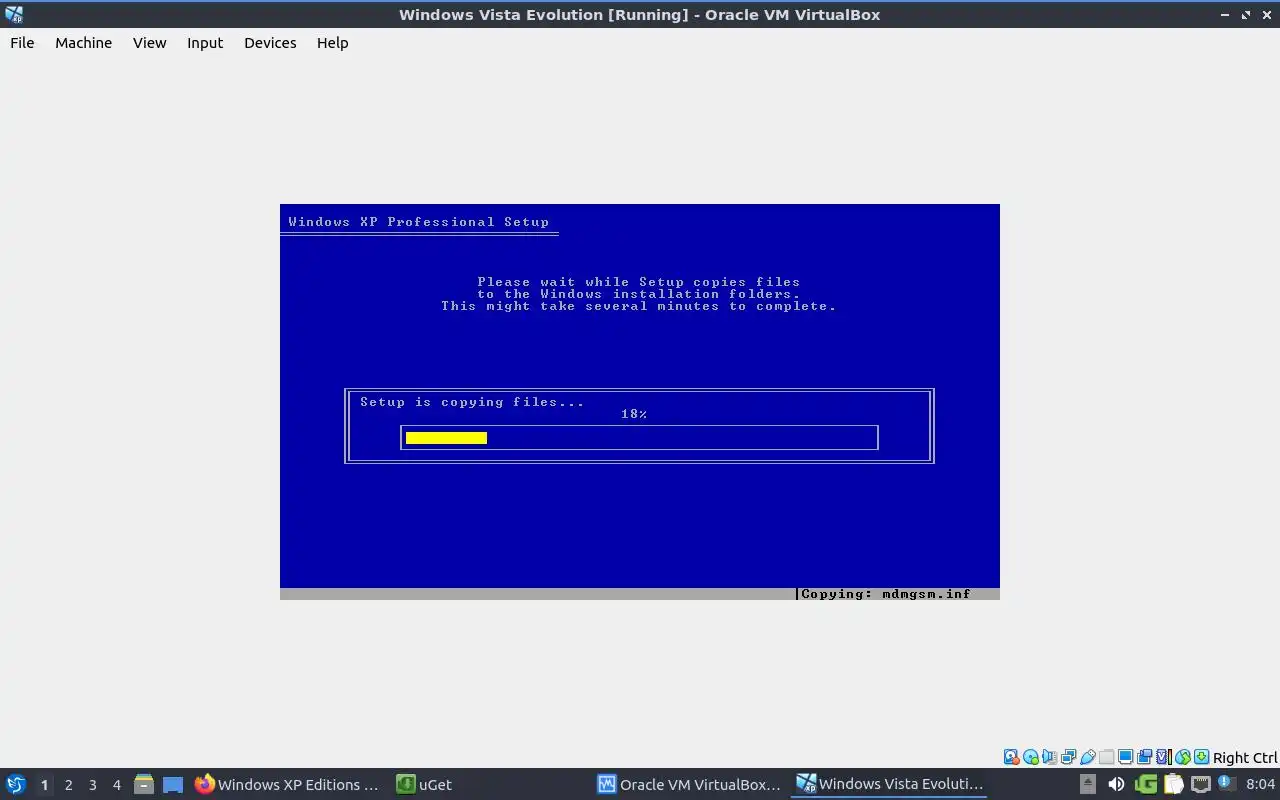The image size is (1280, 800).
Task: Open the file manager from the panel
Action: (143, 784)
